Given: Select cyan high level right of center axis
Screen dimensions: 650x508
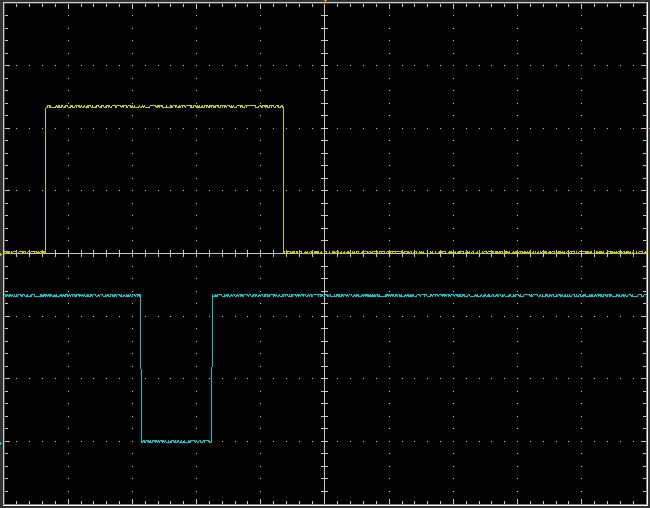Looking at the screenshot, I should [480, 296].
